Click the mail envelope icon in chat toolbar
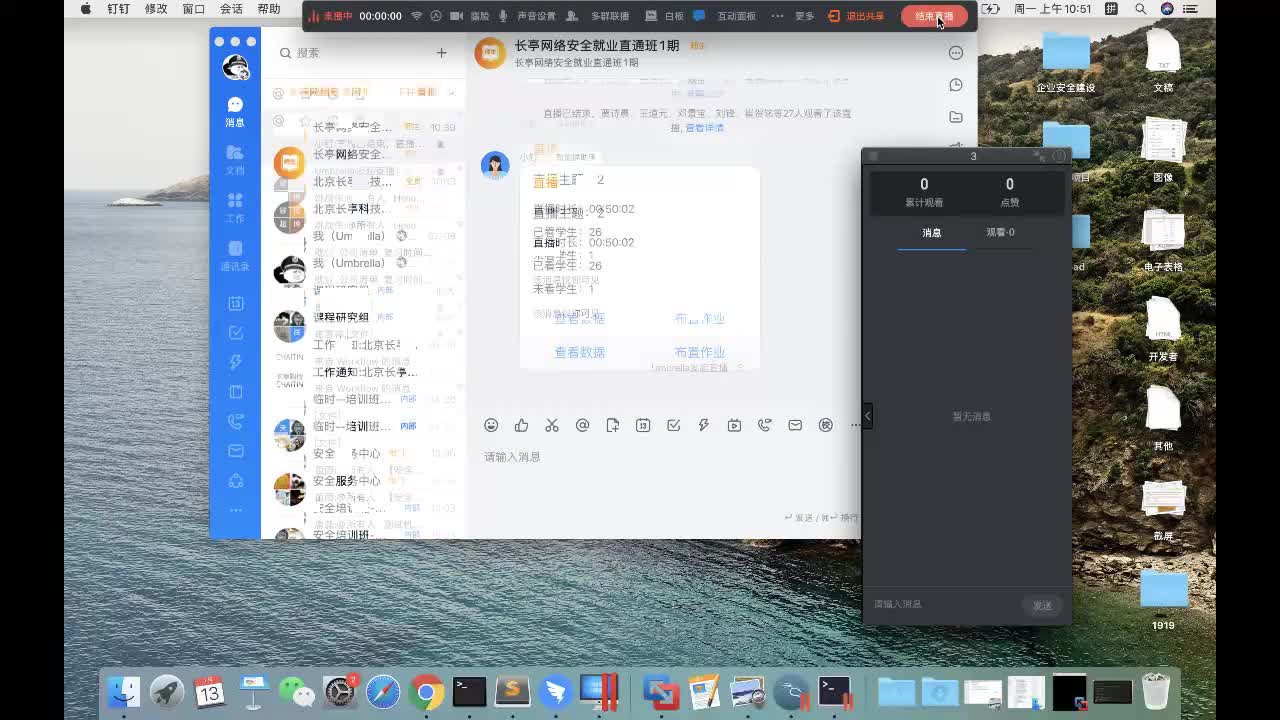The width and height of the screenshot is (1280, 720). (795, 425)
